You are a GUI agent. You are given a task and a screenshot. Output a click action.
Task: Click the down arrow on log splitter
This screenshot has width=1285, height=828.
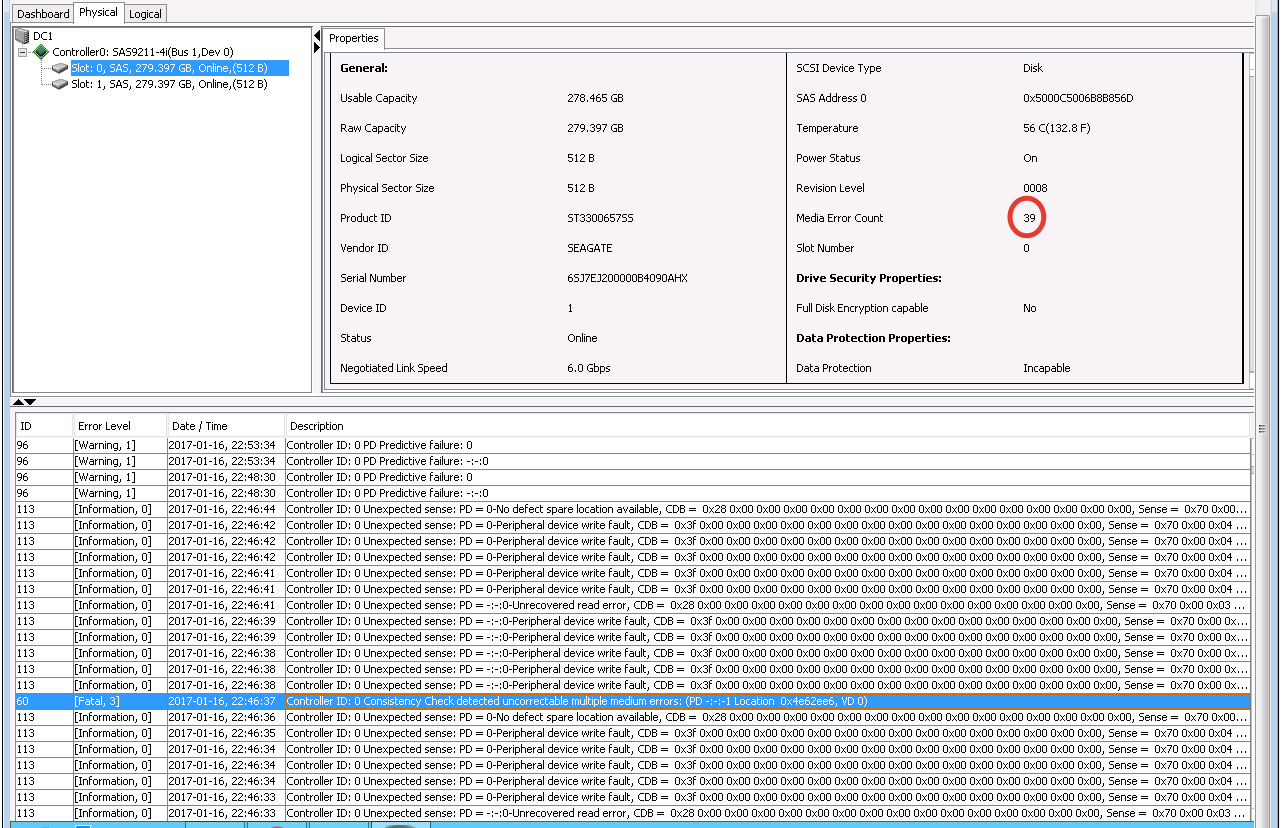pyautogui.click(x=31, y=402)
